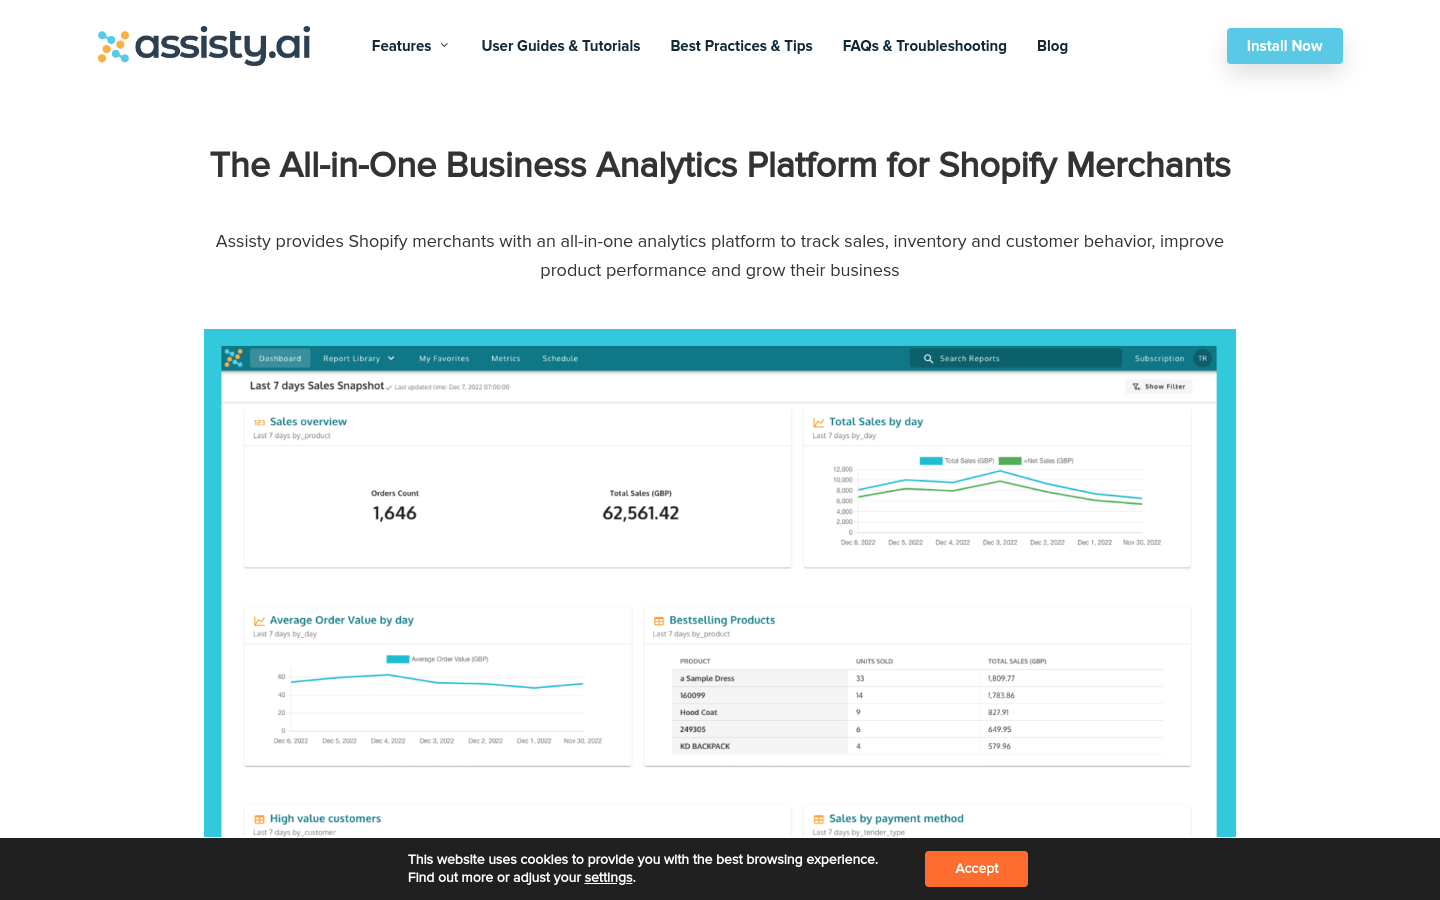Click the search magnifier icon
This screenshot has width=1440, height=900.
tap(928, 358)
